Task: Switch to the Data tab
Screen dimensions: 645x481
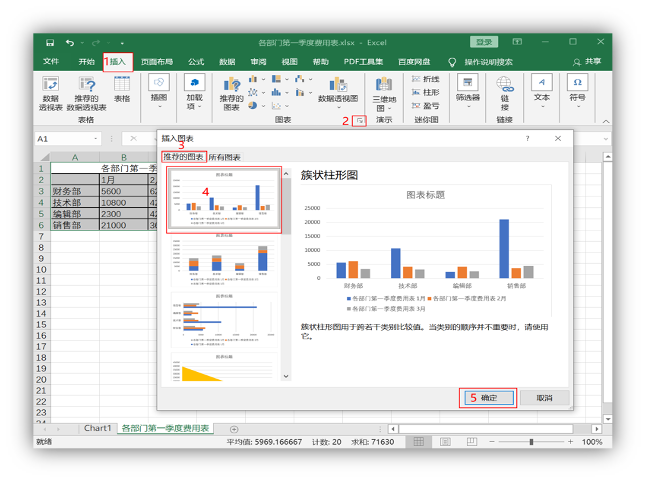Action: (x=227, y=62)
